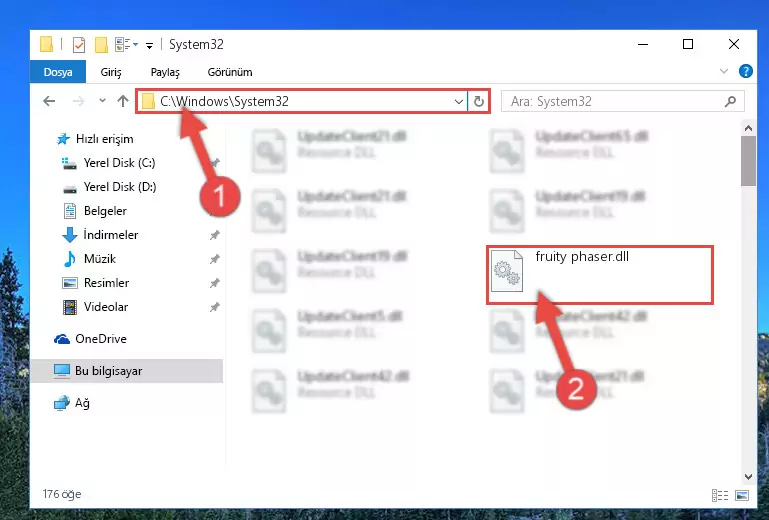
Task: Close the System32 Explorer window
Action: [734, 45]
